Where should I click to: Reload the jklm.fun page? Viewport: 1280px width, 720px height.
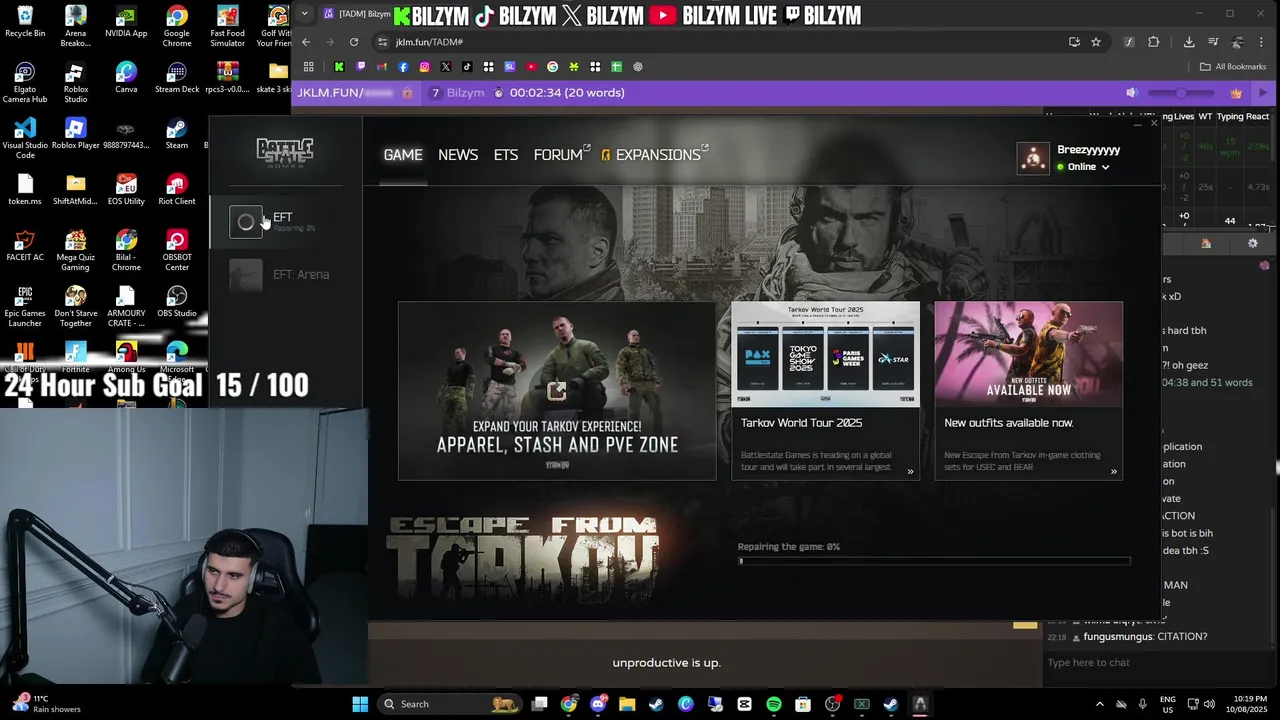(354, 42)
